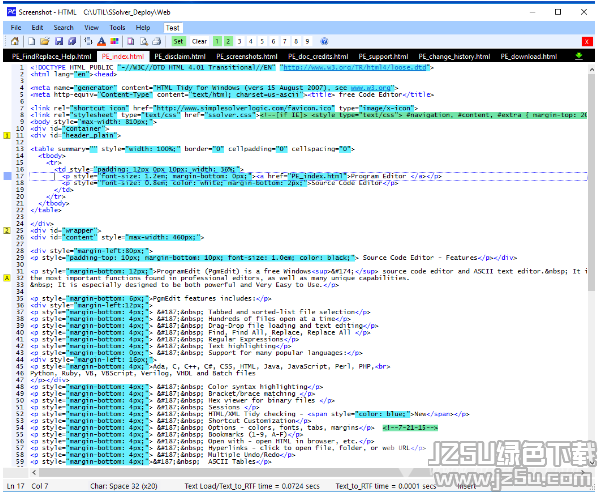Open the Help menu
598x492 pixels.
click(143, 27)
